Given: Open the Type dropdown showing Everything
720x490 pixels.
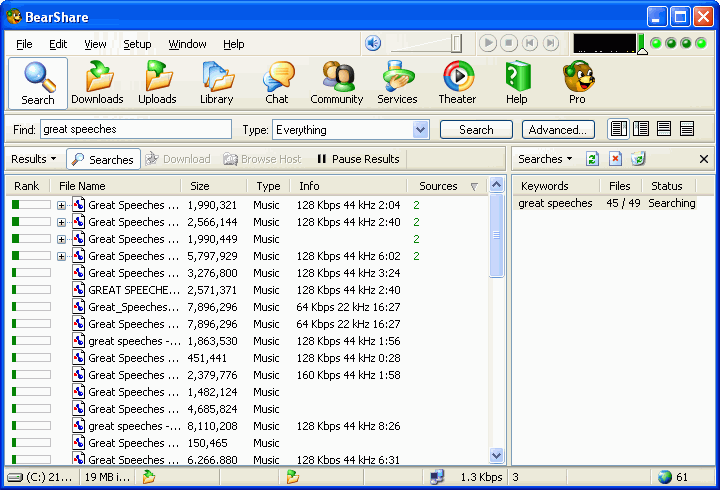Looking at the screenshot, I should point(420,130).
